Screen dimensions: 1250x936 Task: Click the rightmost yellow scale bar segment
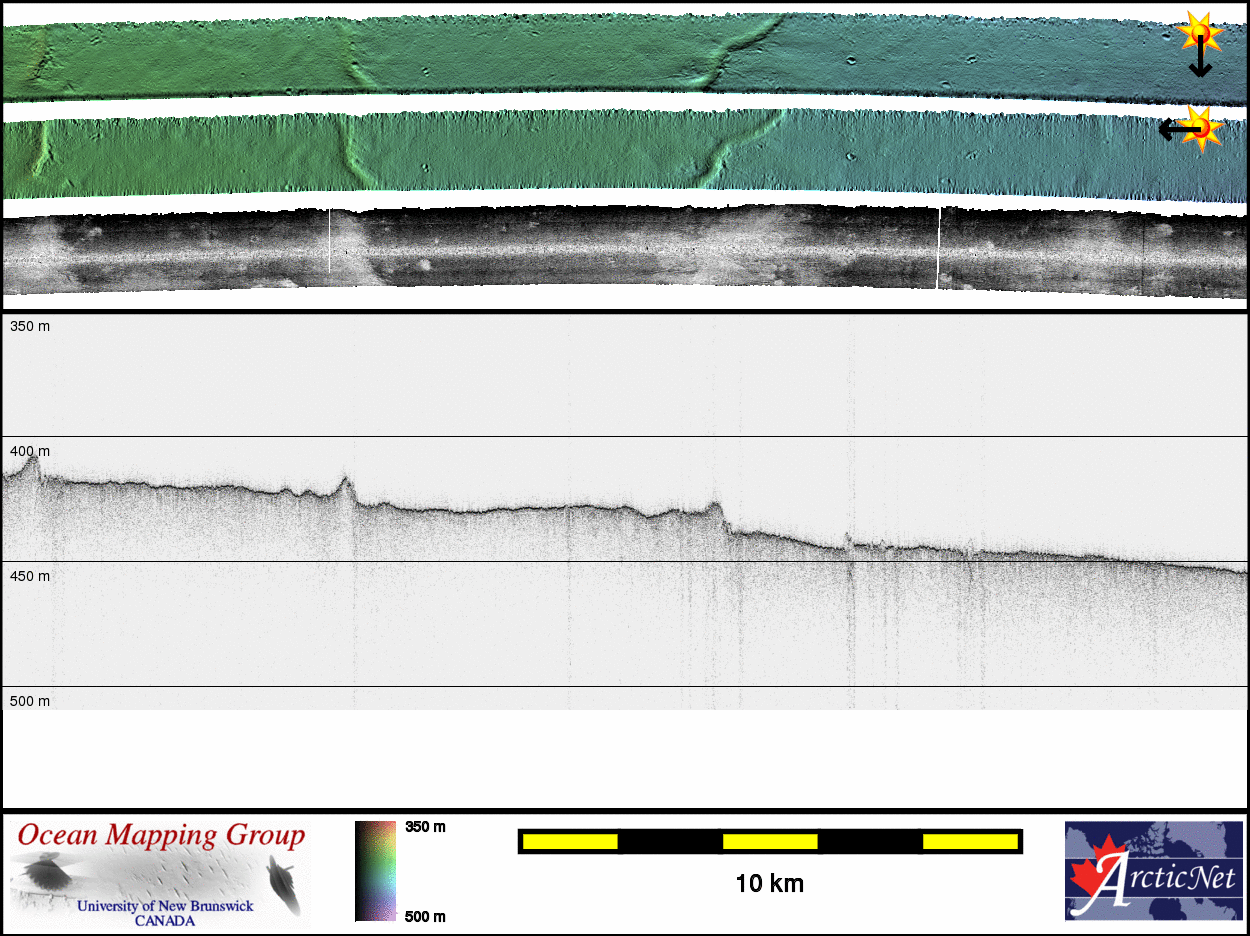(970, 842)
